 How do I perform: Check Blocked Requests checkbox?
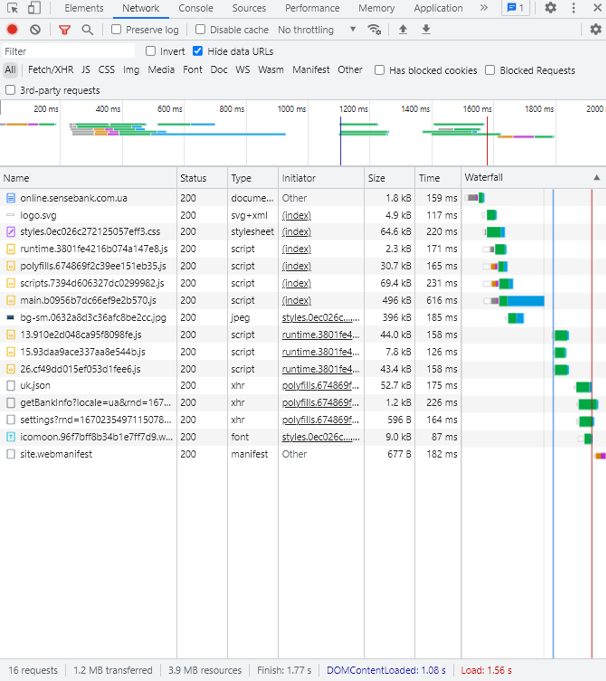490,70
